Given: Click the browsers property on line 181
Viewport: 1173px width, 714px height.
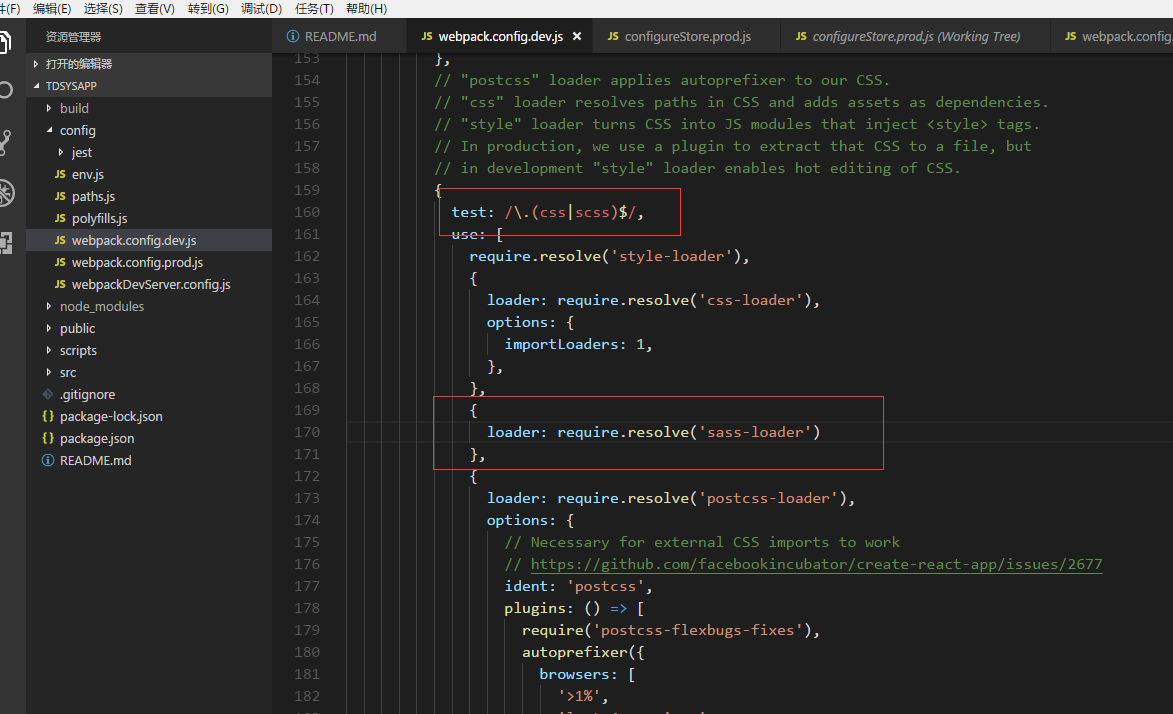Looking at the screenshot, I should (574, 674).
